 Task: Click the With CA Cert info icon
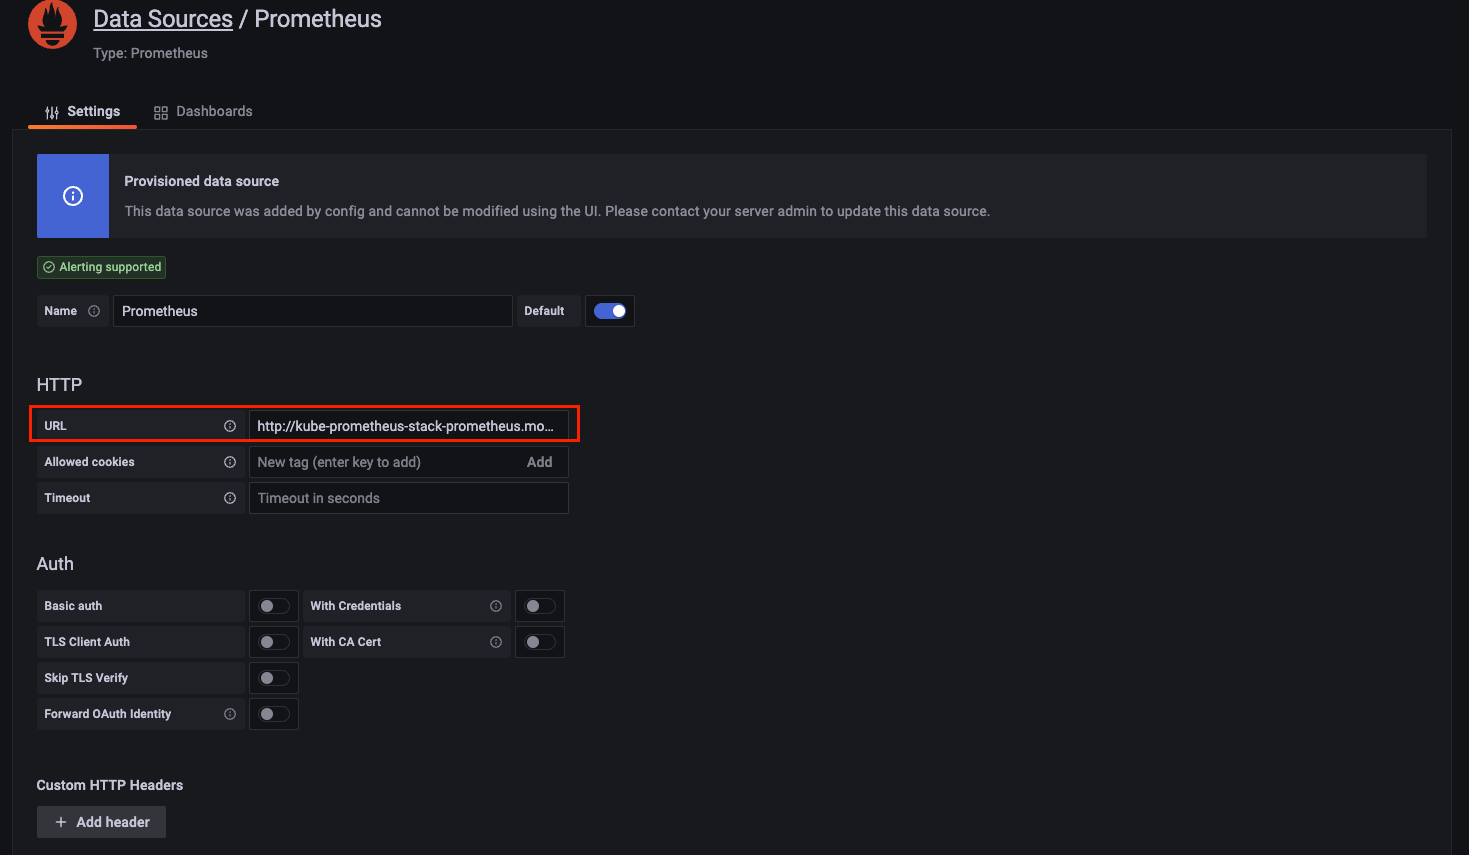coord(496,642)
